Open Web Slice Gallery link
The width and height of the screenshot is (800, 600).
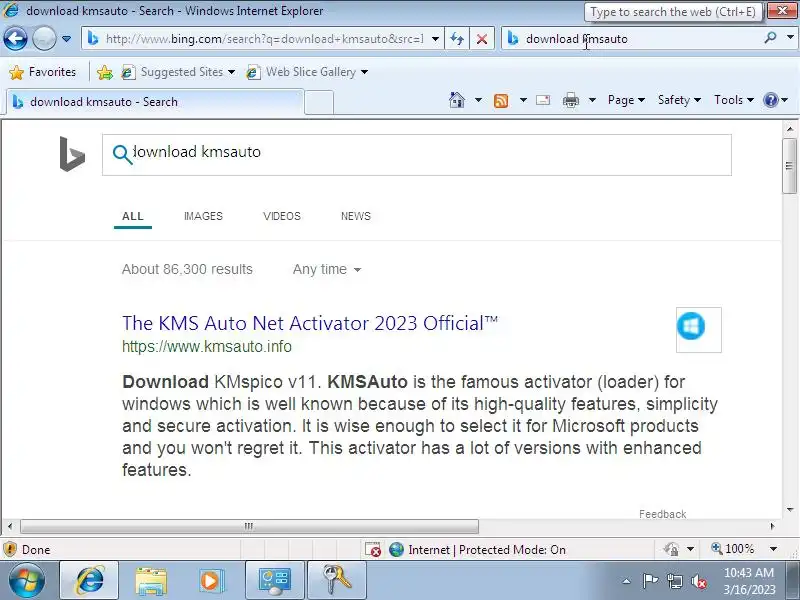tap(307, 72)
